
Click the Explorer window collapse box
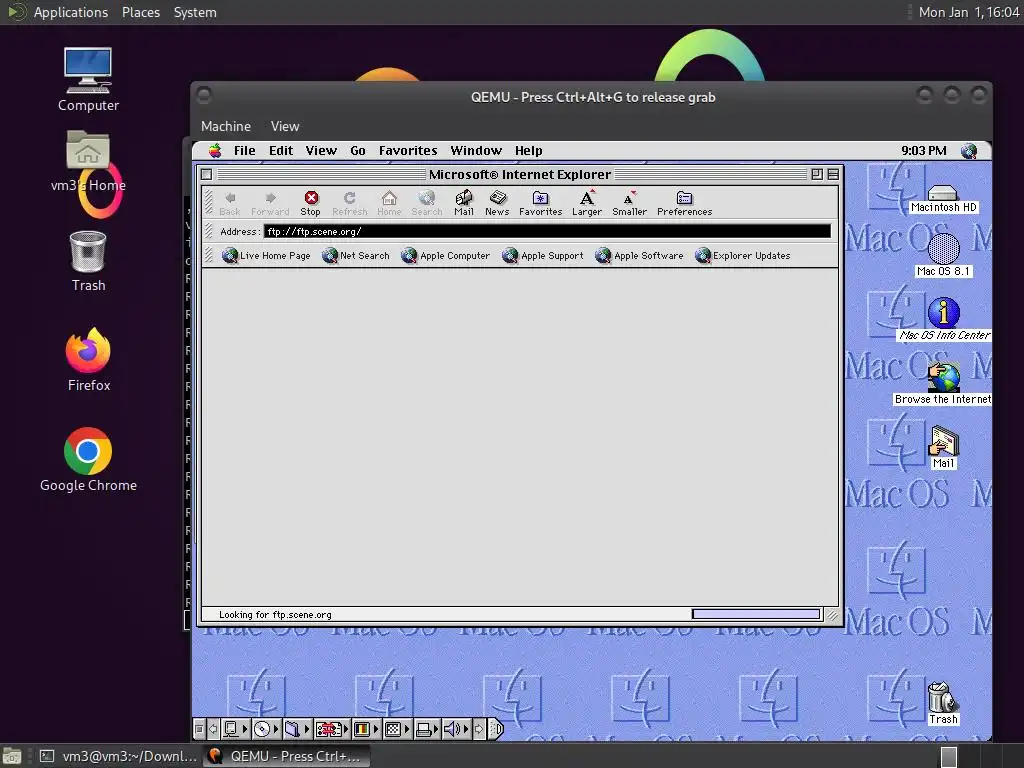833,174
